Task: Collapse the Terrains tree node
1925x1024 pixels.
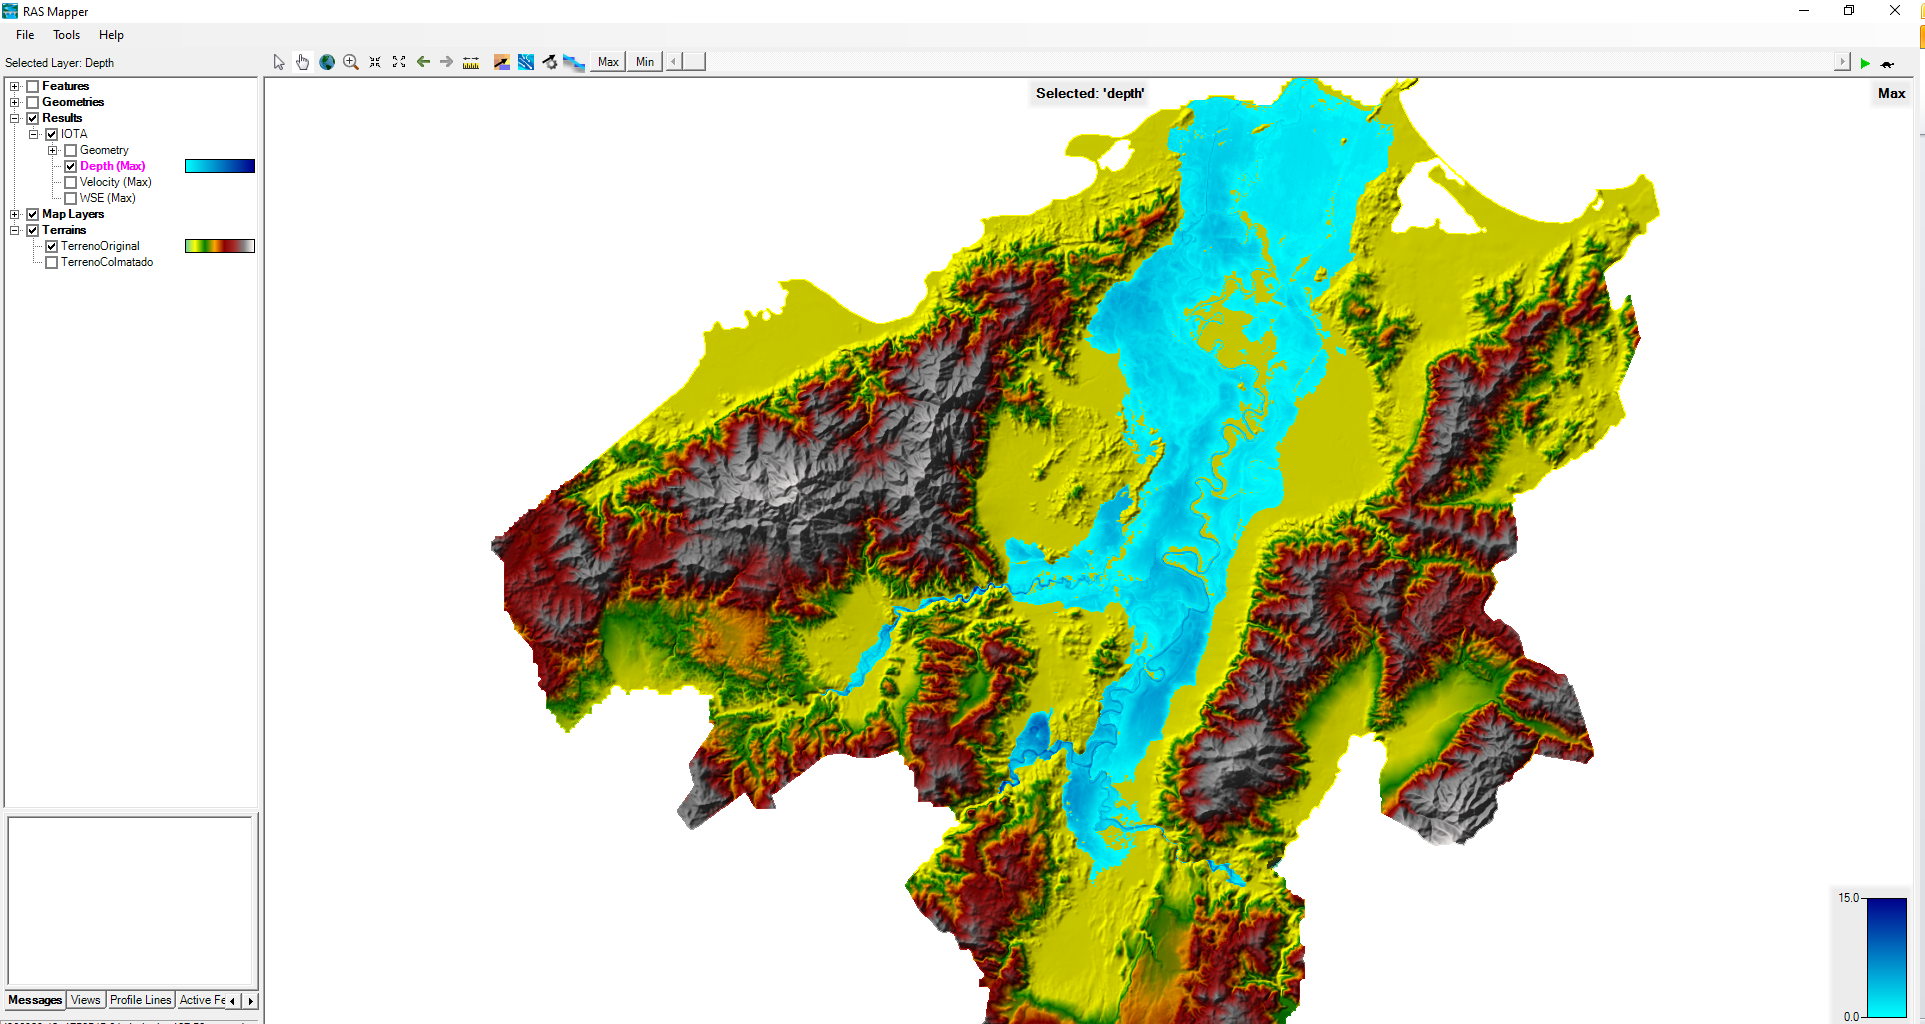Action: (15, 230)
